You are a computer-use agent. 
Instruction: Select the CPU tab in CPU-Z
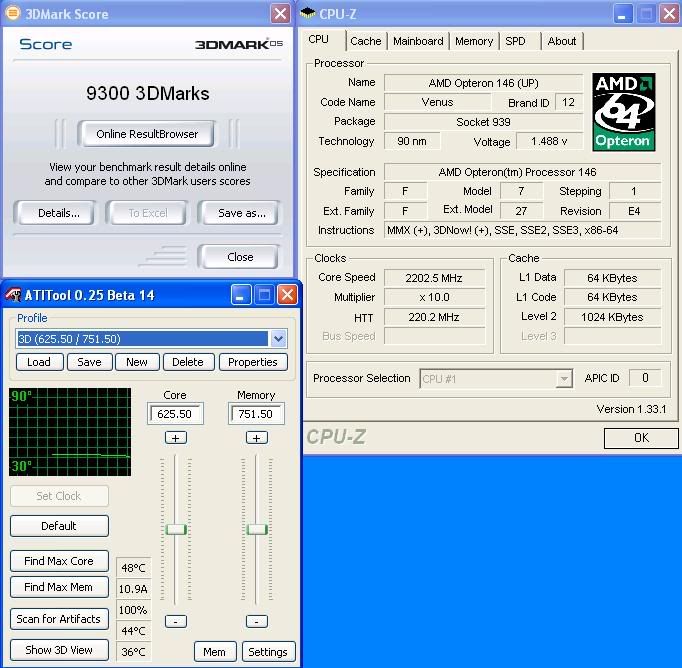pos(318,40)
